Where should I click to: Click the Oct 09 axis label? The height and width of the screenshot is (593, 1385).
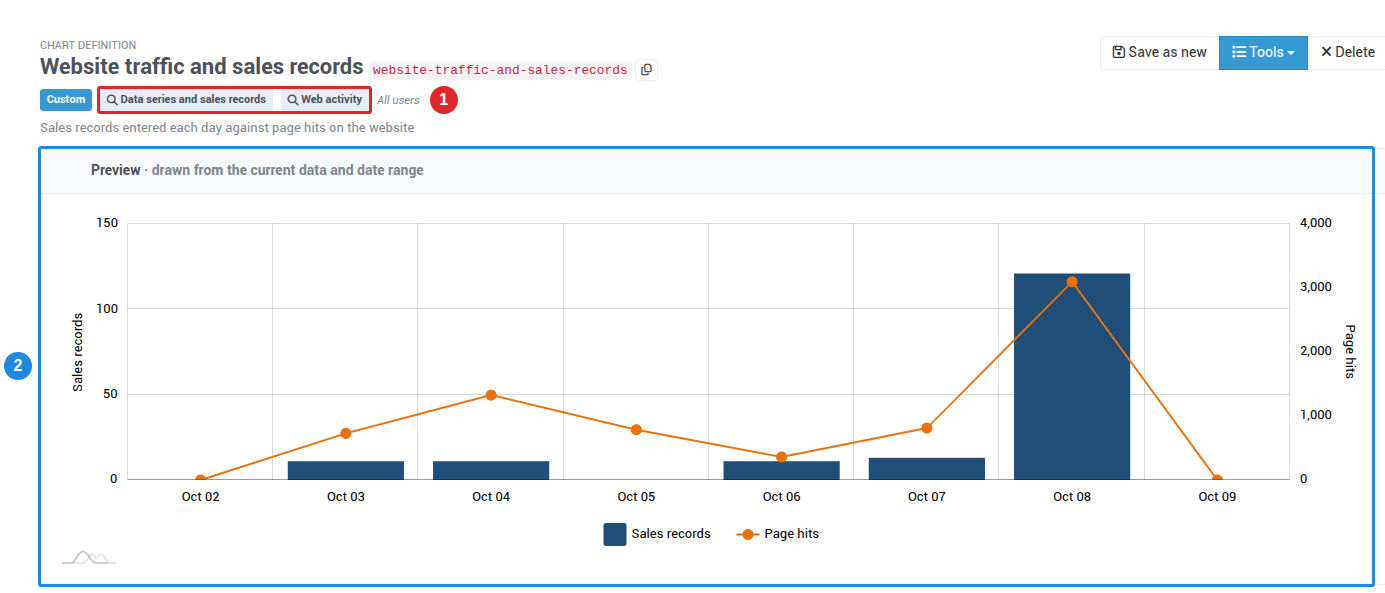point(1217,497)
